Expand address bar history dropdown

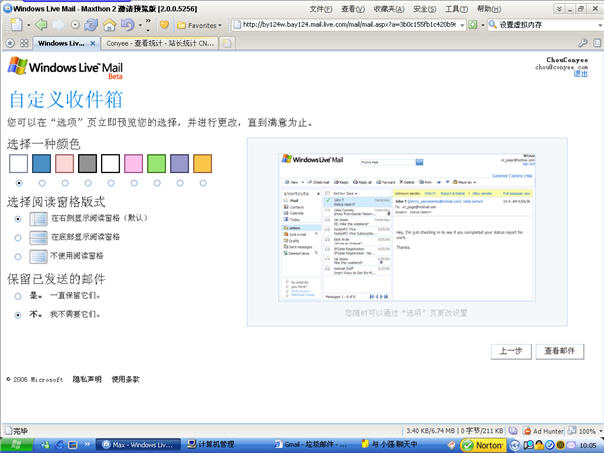pyautogui.click(x=462, y=25)
